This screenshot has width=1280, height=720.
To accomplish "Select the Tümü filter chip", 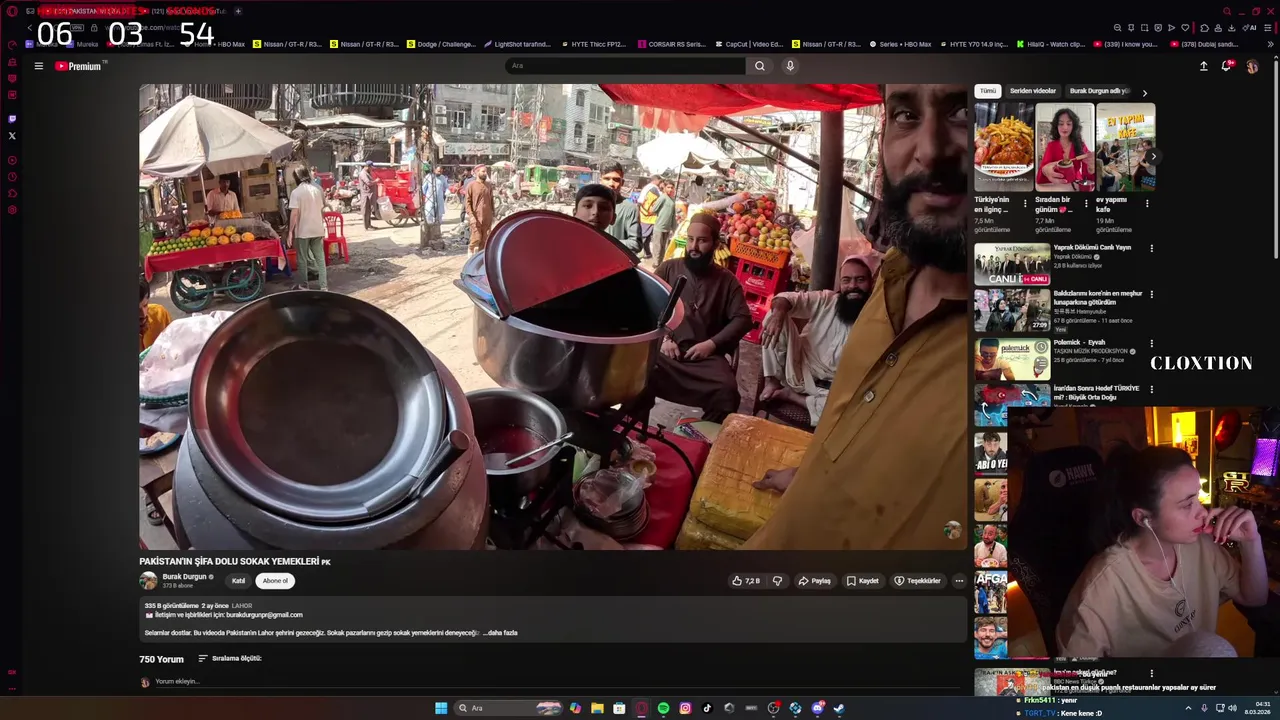I will pyautogui.click(x=988, y=91).
